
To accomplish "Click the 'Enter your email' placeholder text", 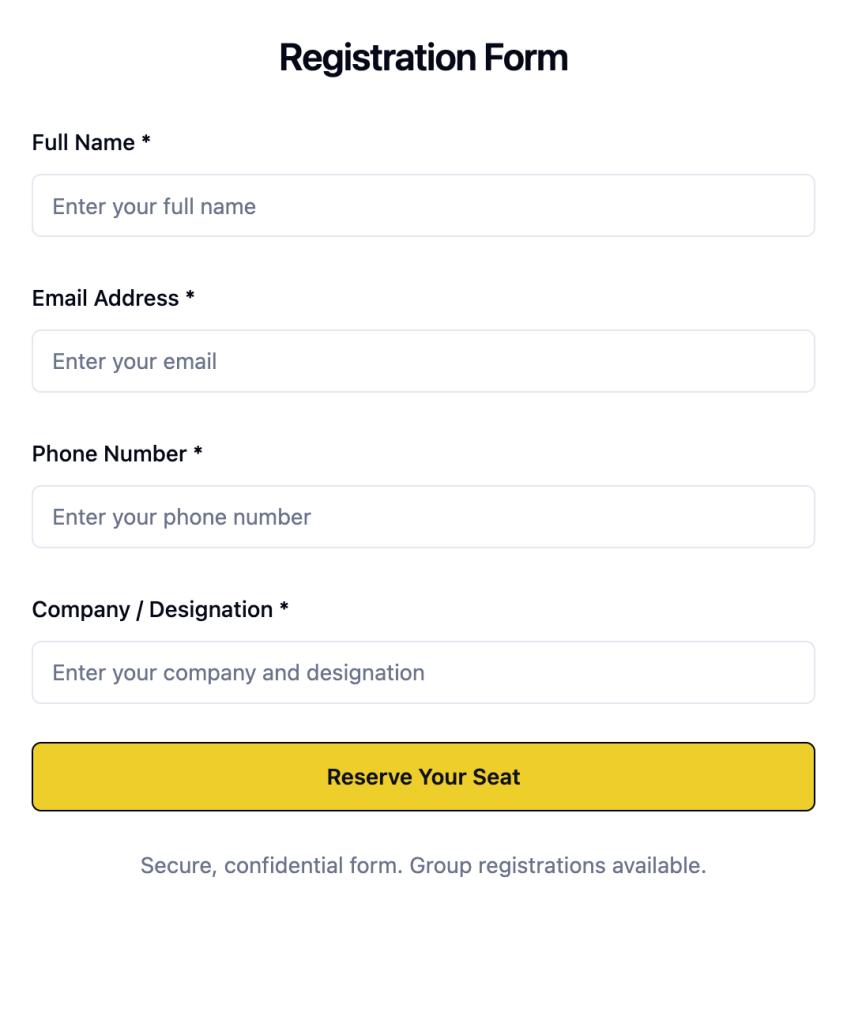I will pyautogui.click(x=134, y=362).
